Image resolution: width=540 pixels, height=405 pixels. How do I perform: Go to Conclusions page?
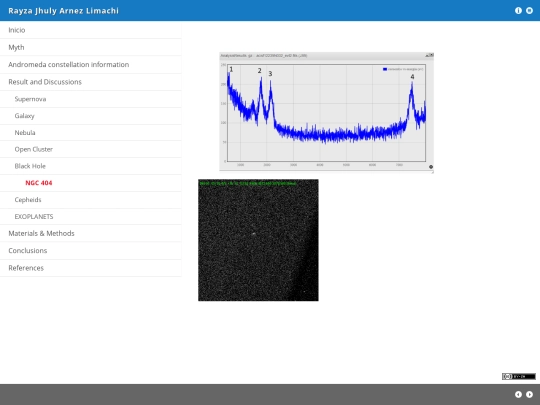pos(91,251)
